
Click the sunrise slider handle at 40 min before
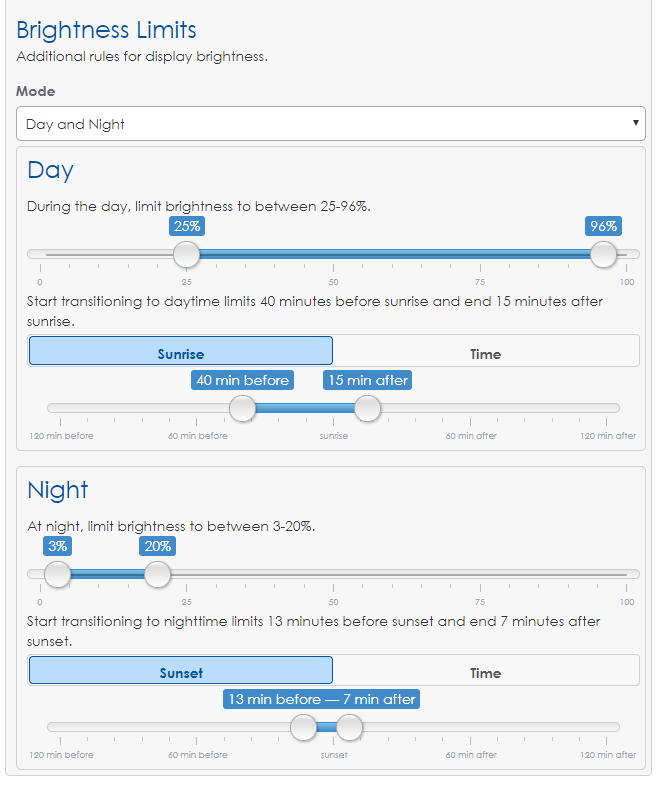[242, 408]
